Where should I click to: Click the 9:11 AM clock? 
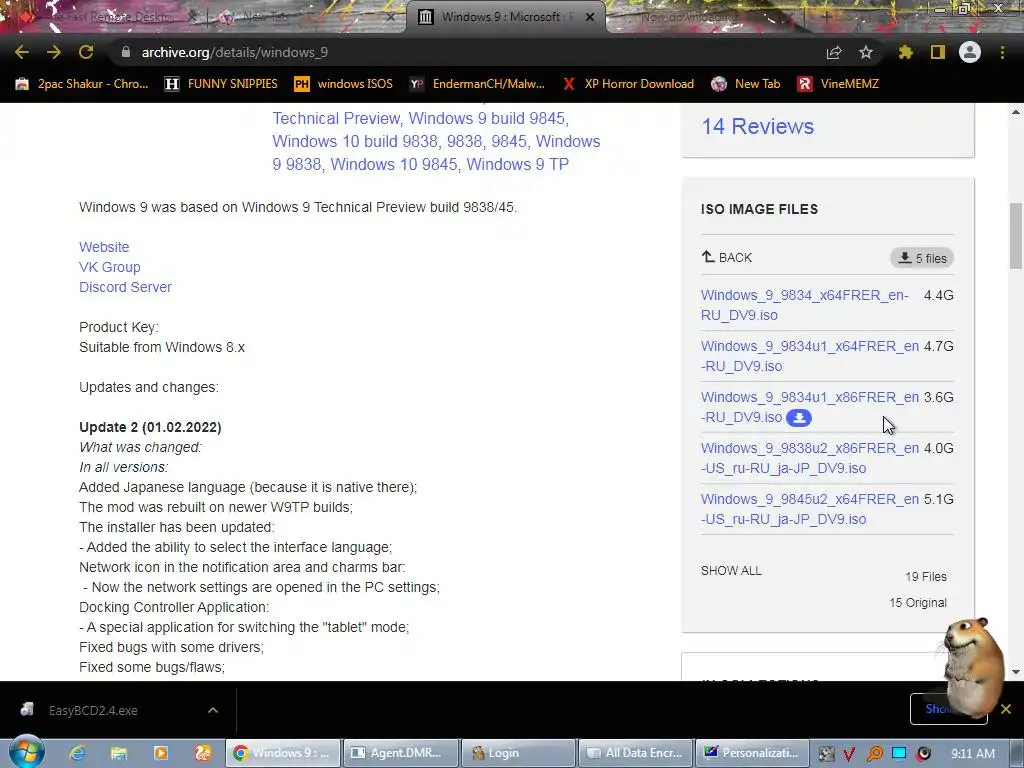click(973, 754)
